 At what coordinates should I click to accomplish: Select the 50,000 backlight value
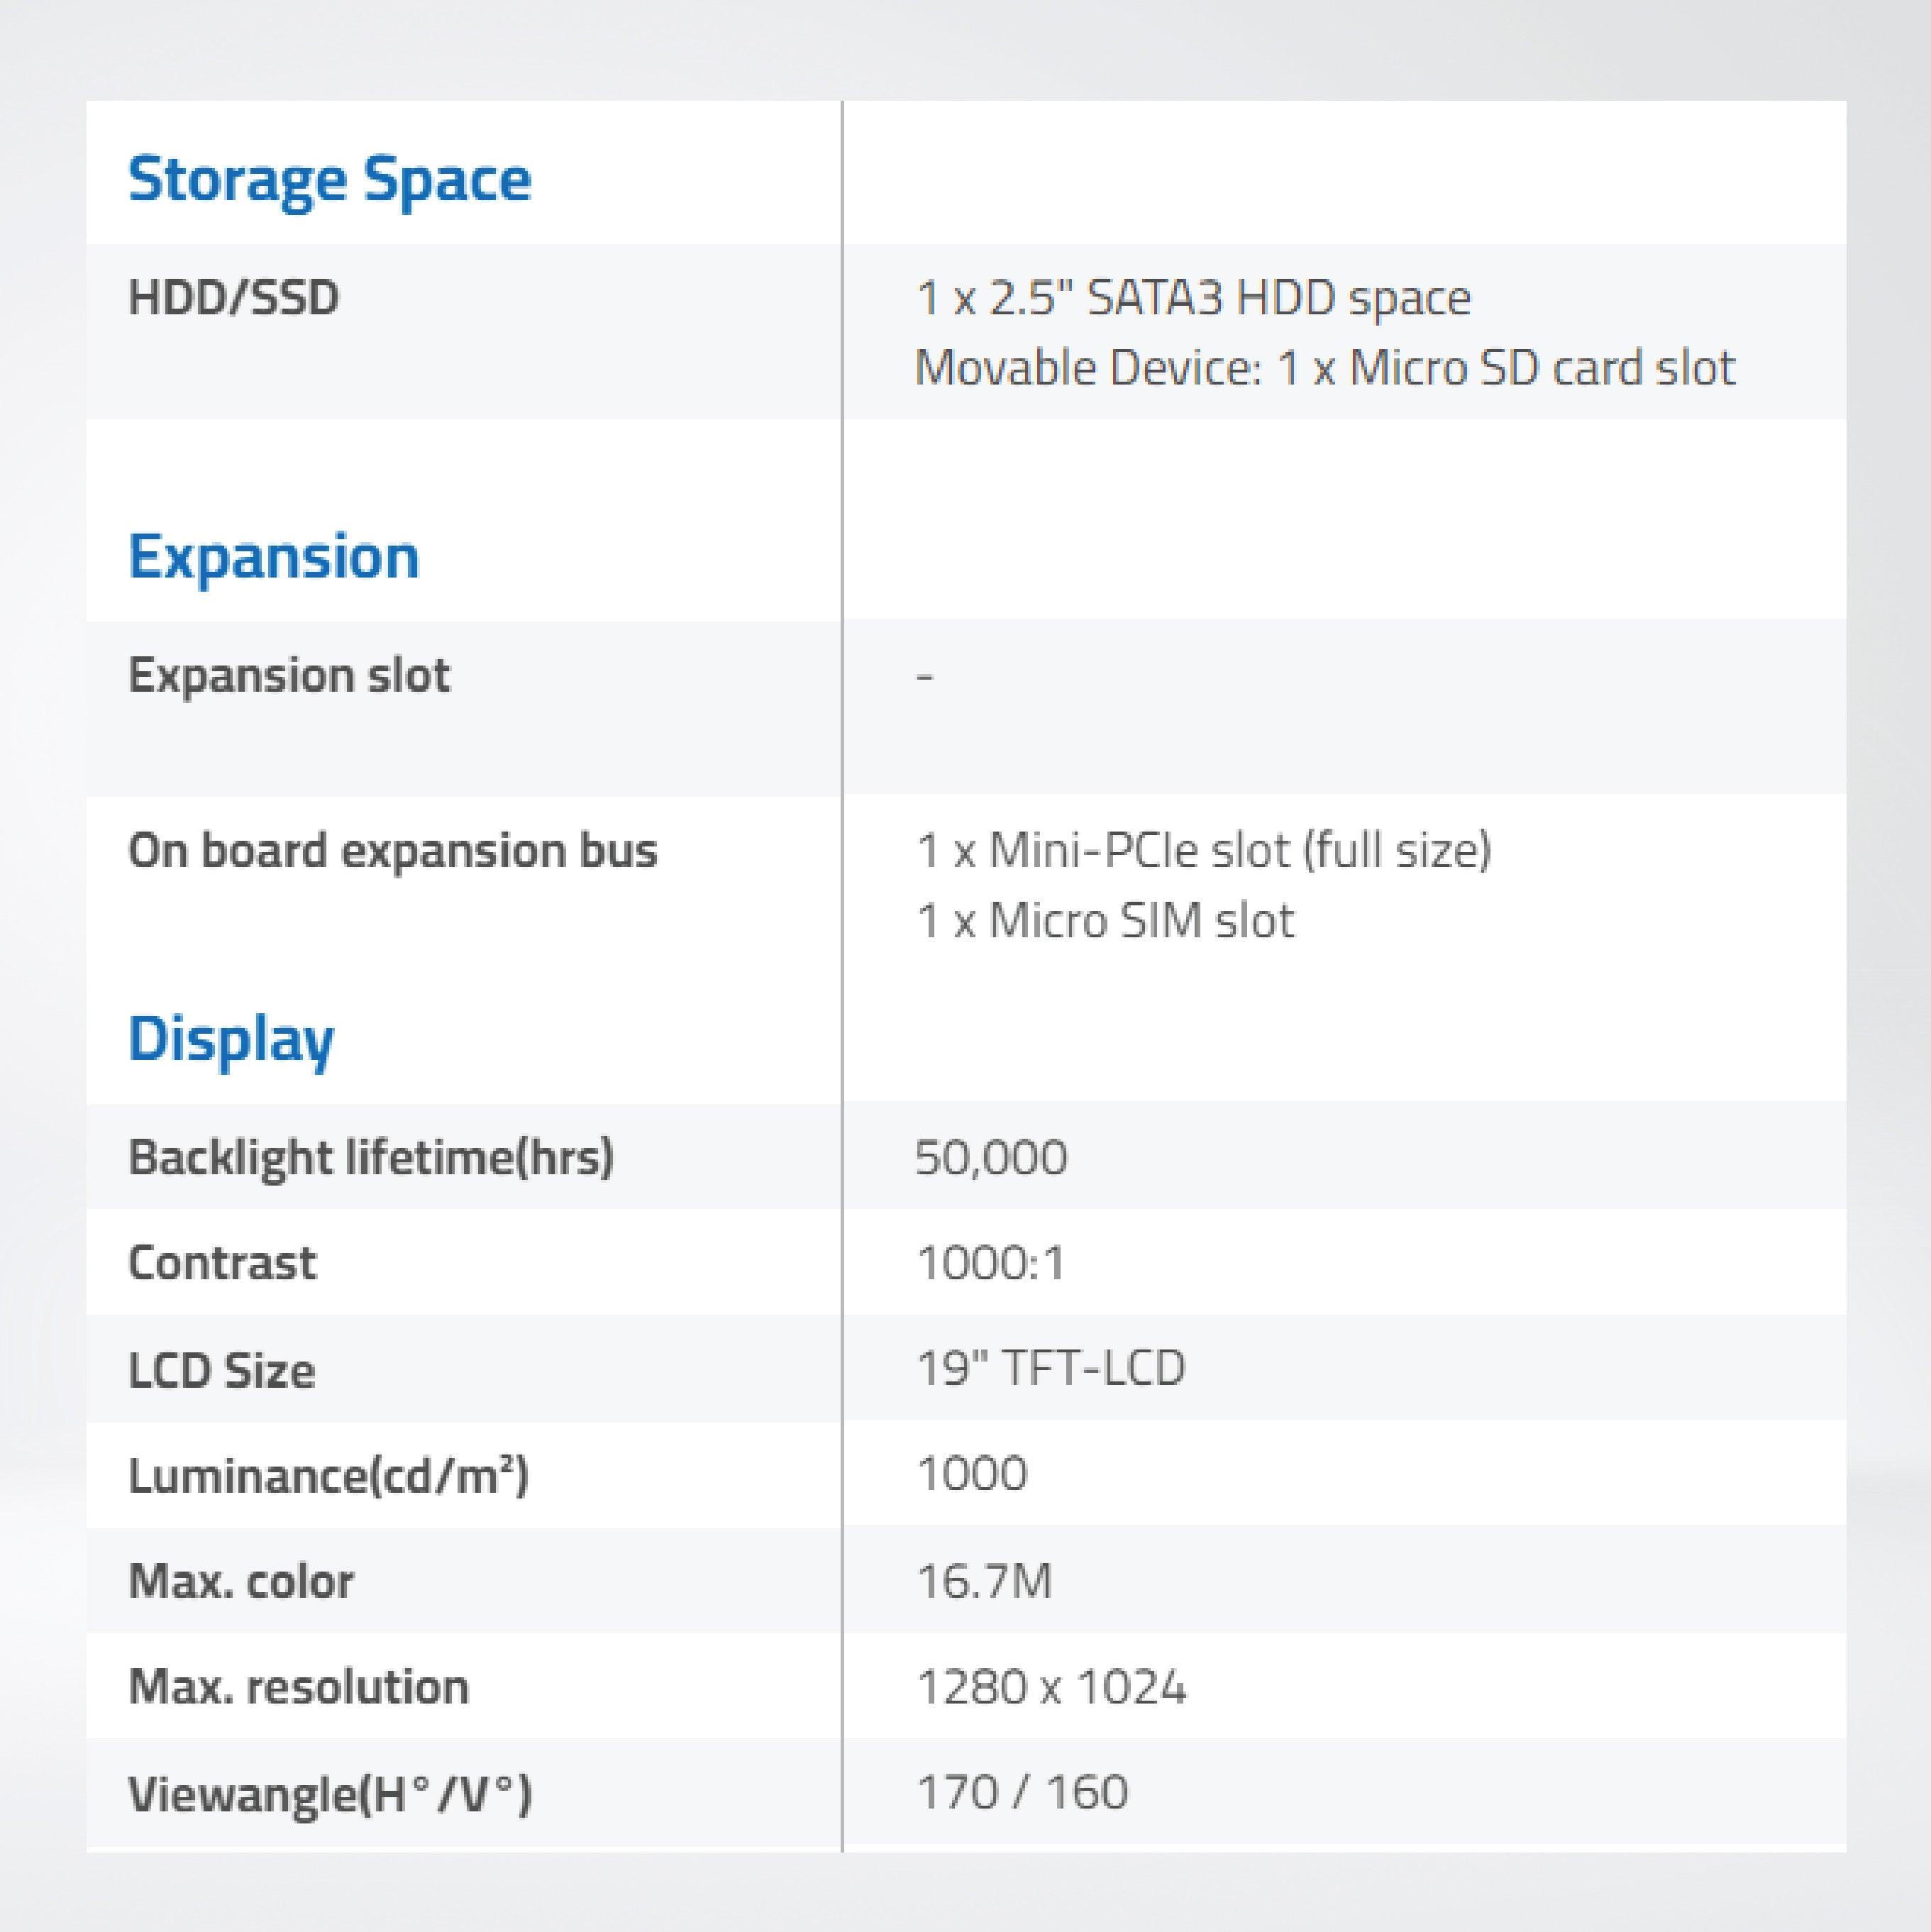[992, 1159]
